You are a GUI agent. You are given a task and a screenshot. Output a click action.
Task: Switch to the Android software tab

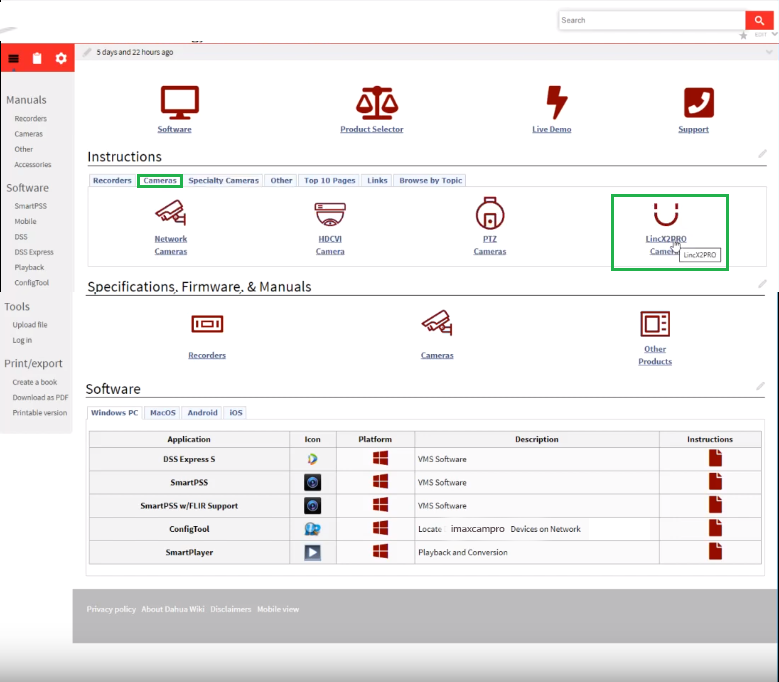pos(203,413)
